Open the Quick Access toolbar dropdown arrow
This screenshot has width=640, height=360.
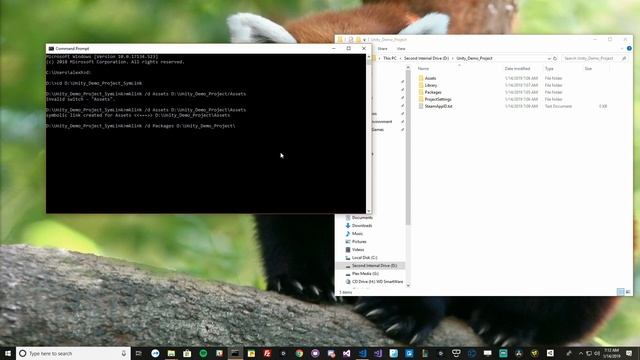(364, 40)
